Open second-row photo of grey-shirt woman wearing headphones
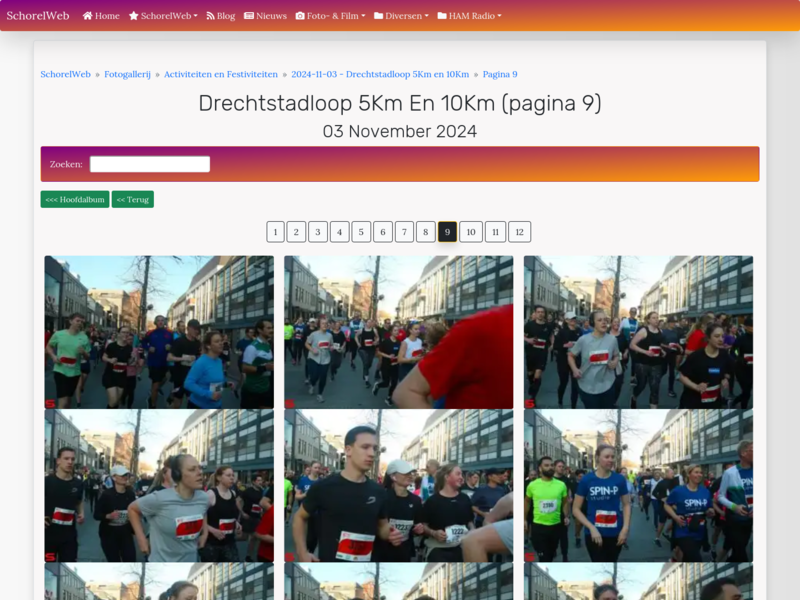This screenshot has height=600, width=800. click(159, 486)
